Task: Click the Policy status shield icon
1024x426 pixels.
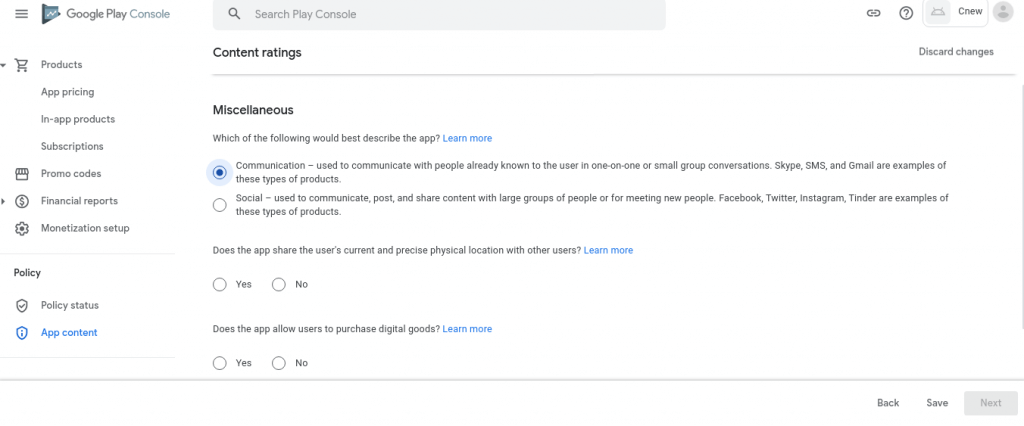Action: (x=21, y=305)
